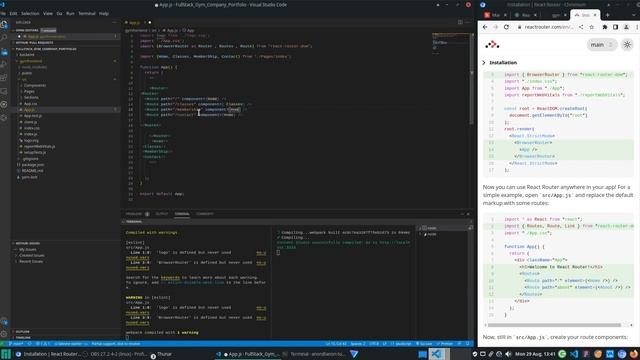Toggle Go Live server in status bar
Screen dimensions: 640x360
coord(424,344)
